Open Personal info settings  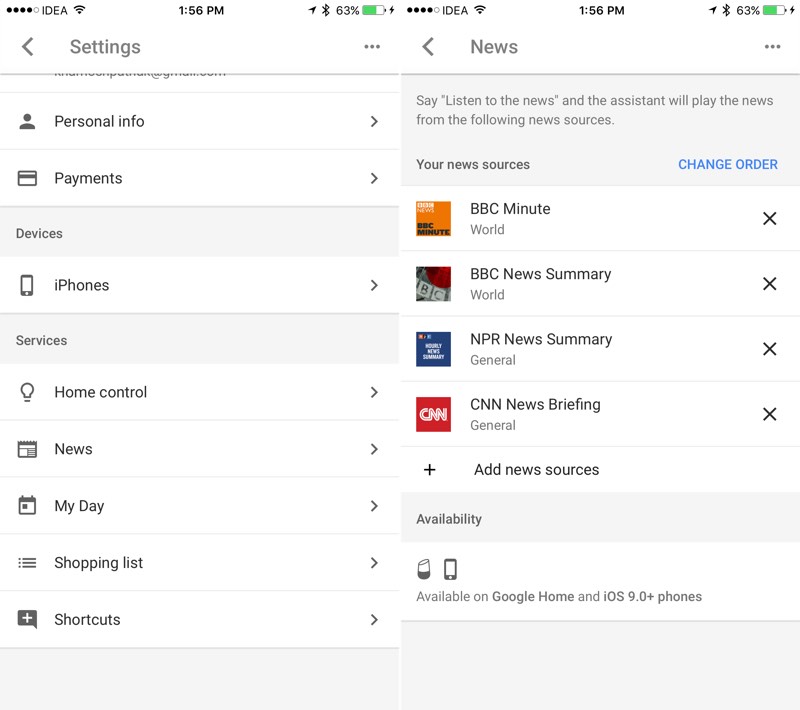coord(200,121)
